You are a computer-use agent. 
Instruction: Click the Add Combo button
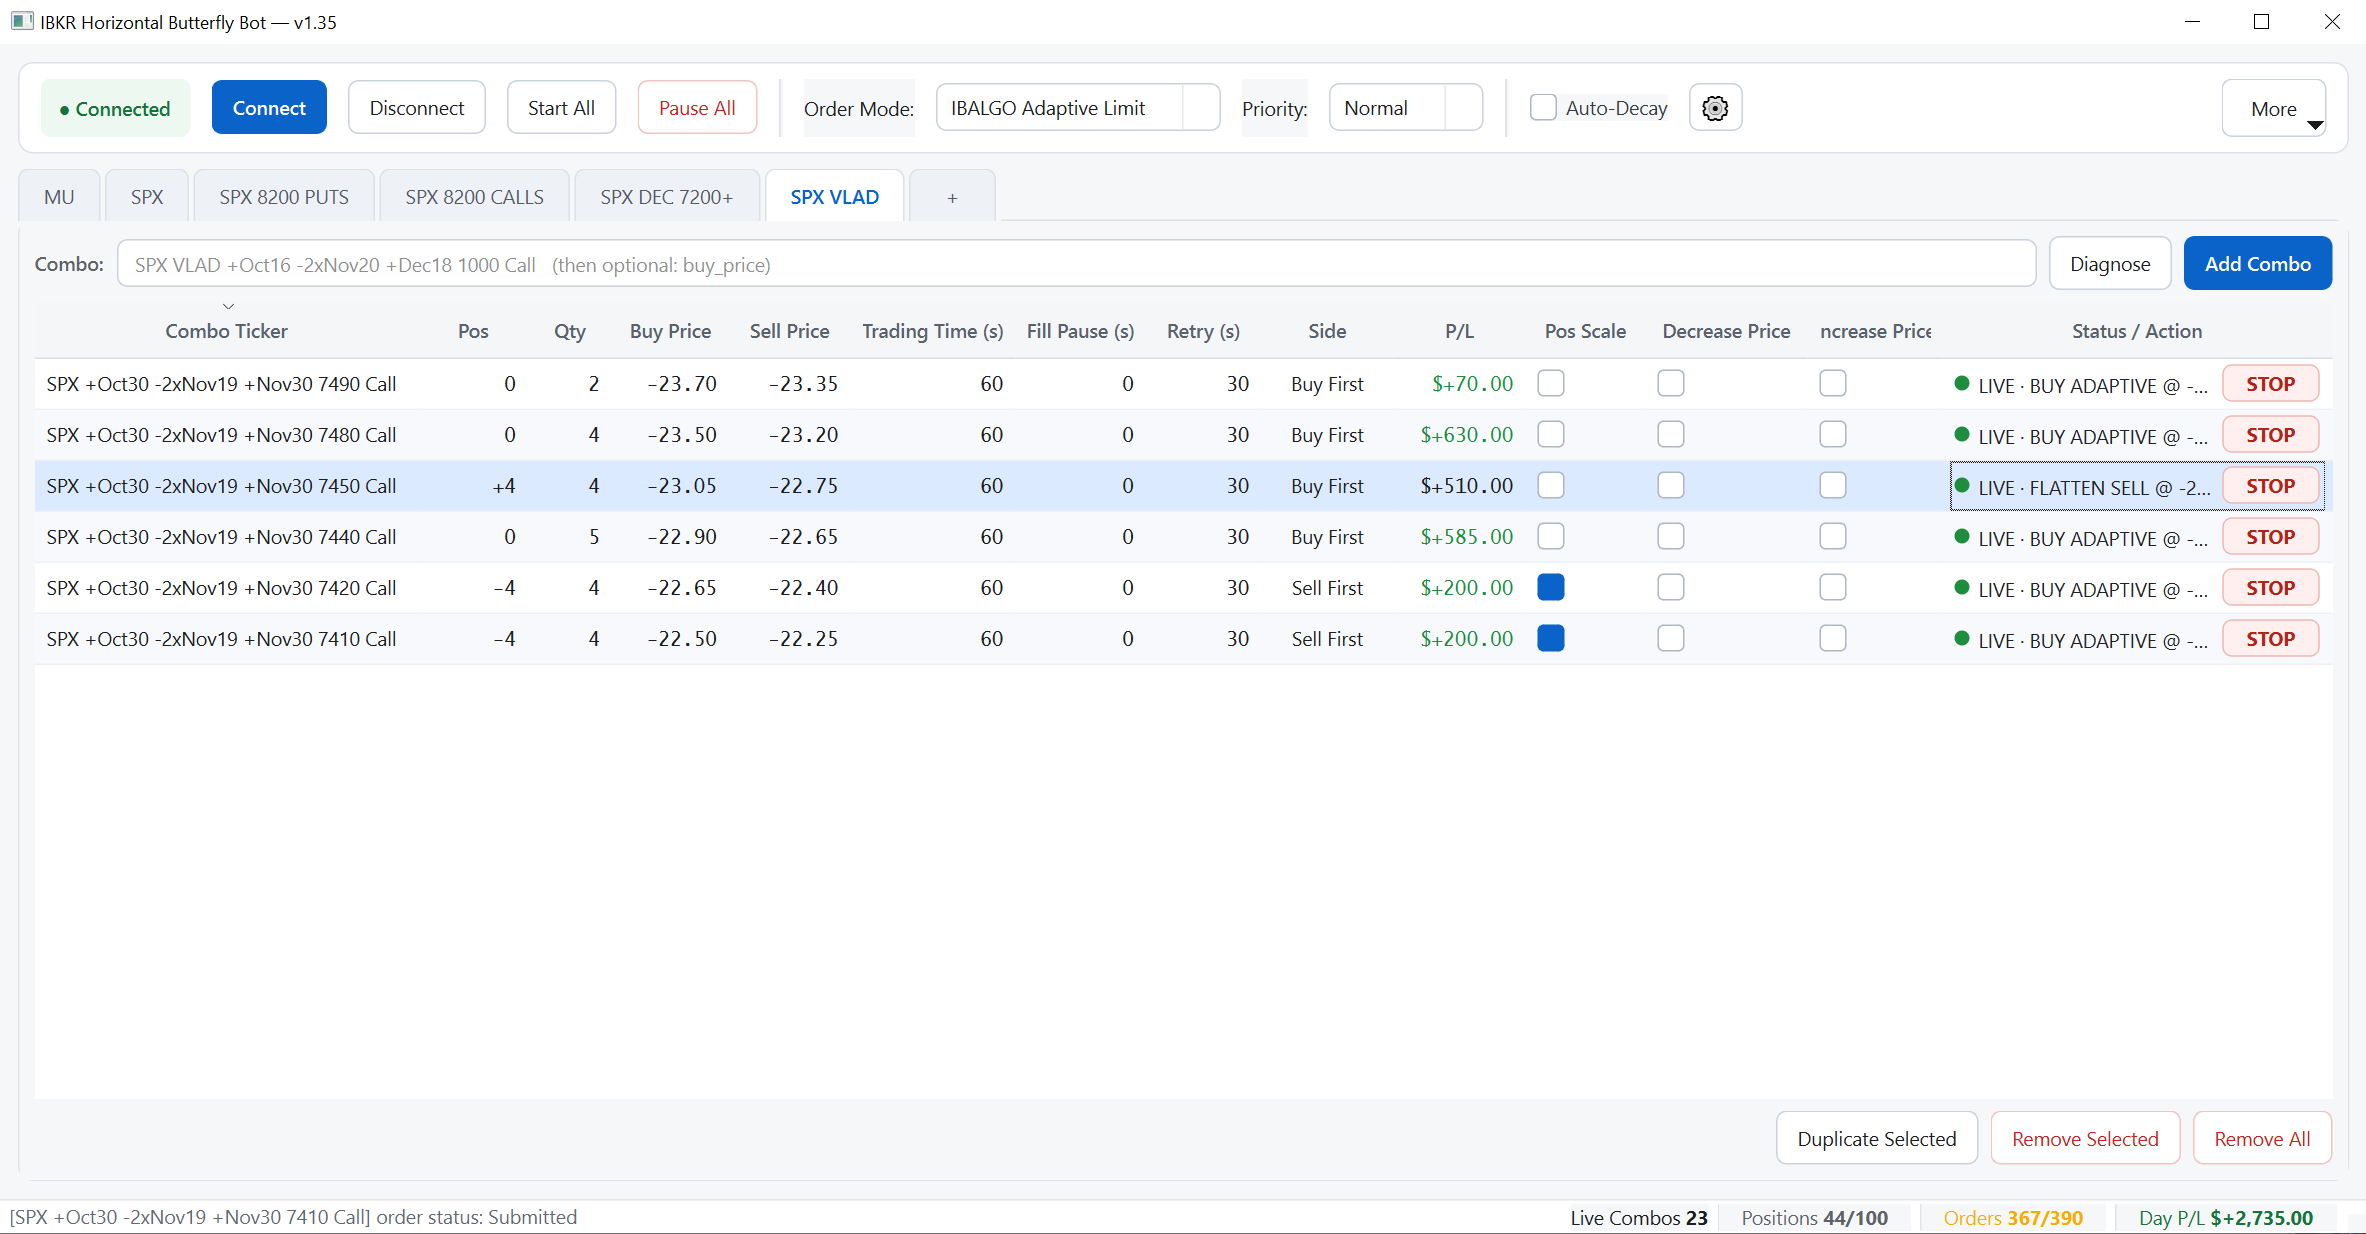tap(2258, 264)
